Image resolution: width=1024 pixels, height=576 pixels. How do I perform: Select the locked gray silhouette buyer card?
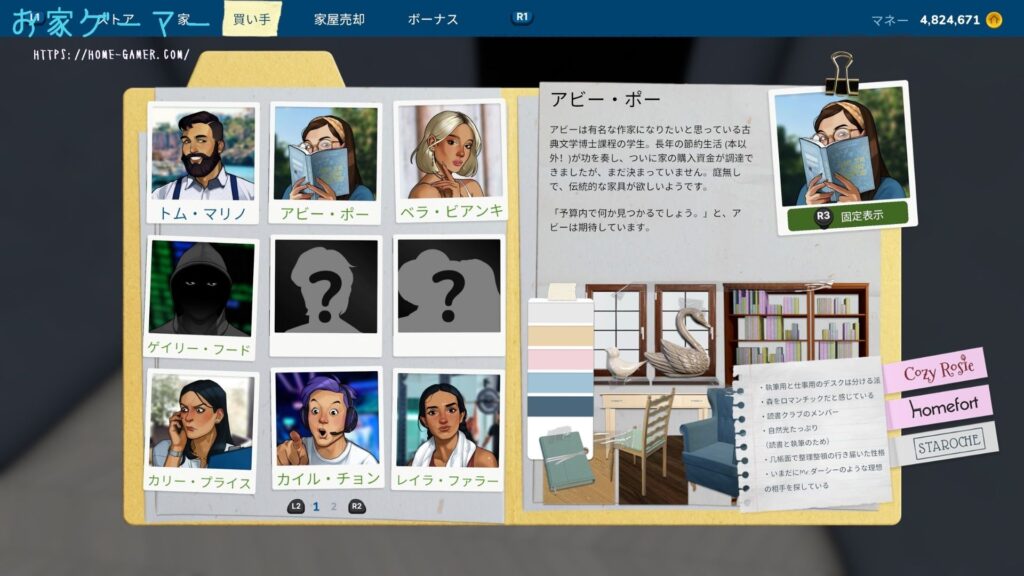(x=449, y=295)
